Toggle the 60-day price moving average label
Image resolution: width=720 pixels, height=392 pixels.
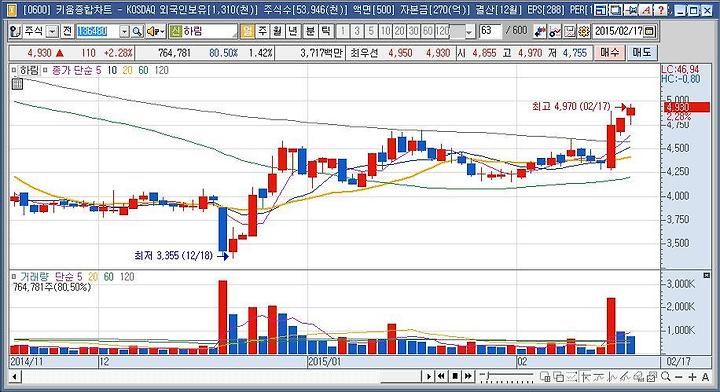click(143, 70)
